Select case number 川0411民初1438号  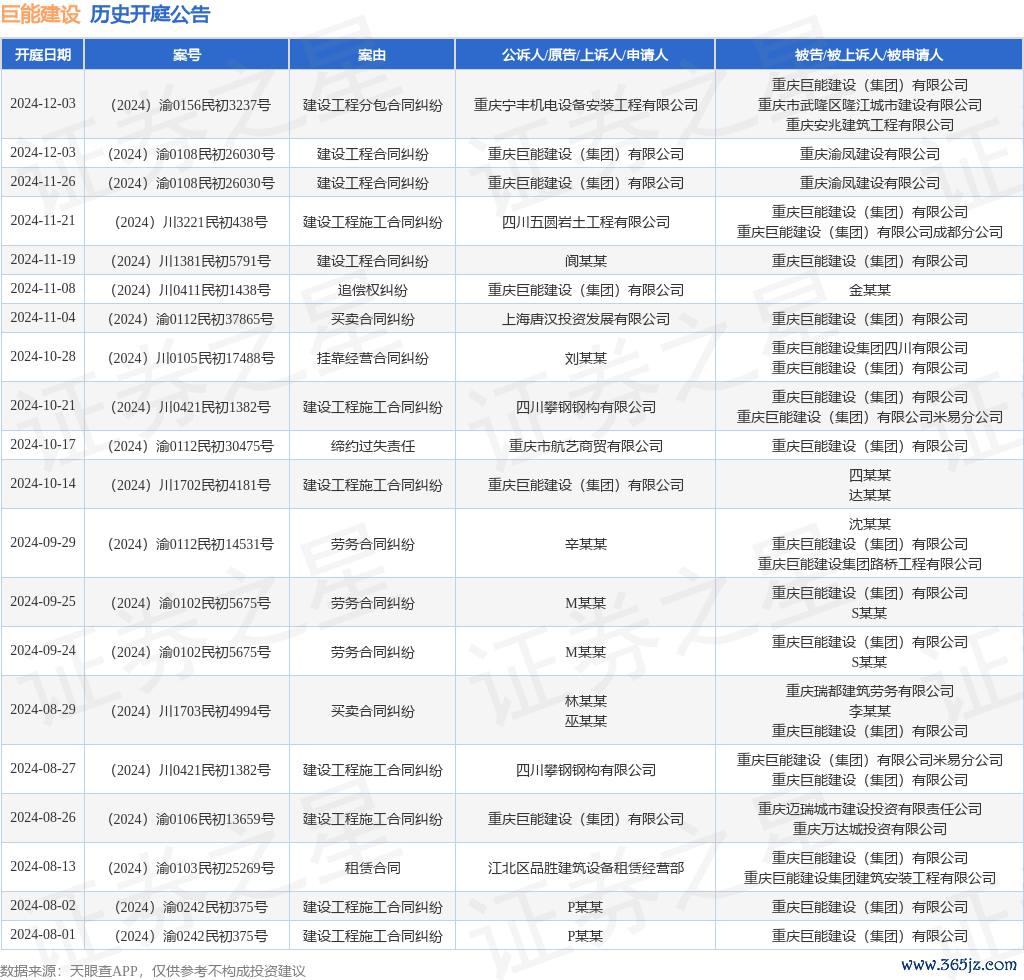coord(191,290)
